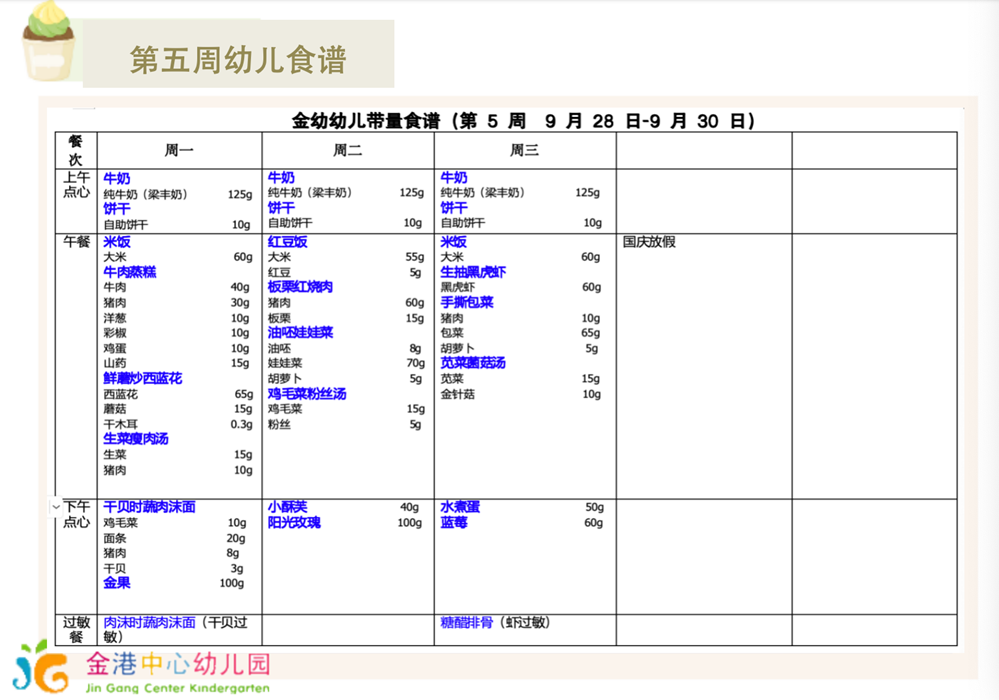Click the snack name 金果

click(x=117, y=583)
